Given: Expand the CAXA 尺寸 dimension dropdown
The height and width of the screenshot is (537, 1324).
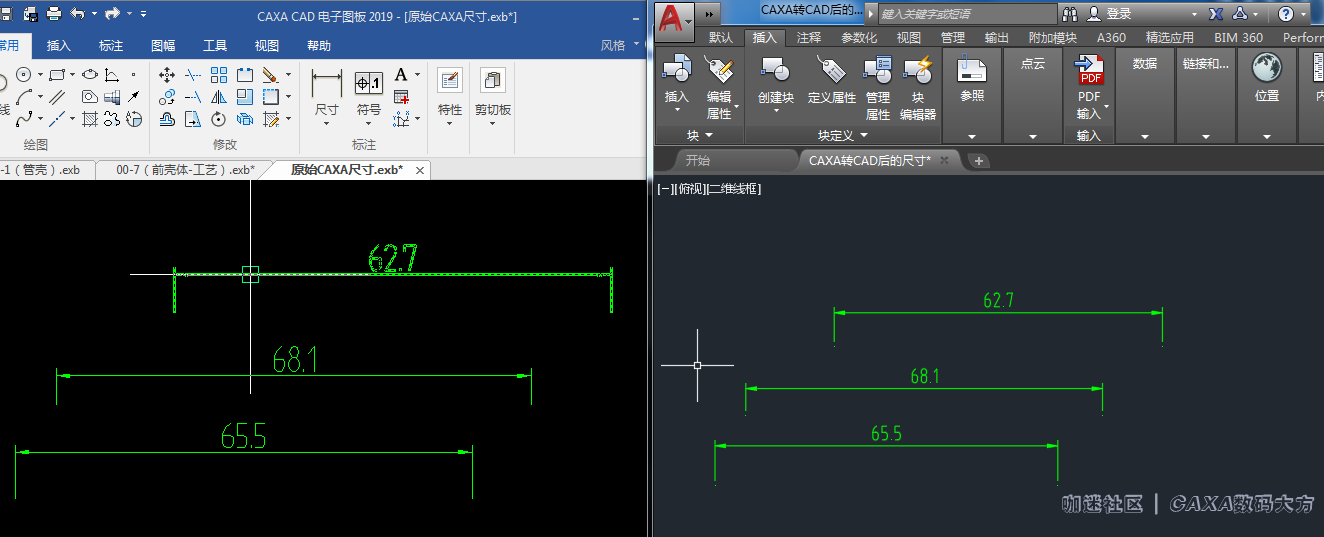Looking at the screenshot, I should coord(326,123).
